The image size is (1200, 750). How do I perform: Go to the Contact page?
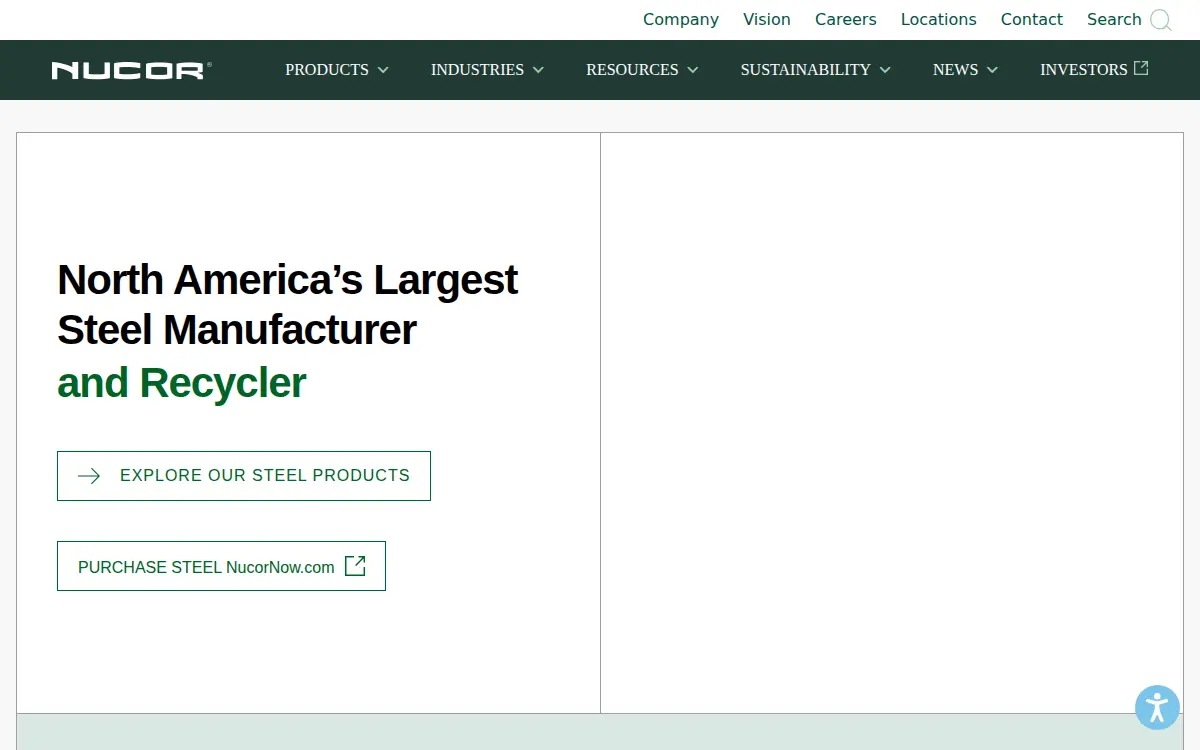[1032, 20]
